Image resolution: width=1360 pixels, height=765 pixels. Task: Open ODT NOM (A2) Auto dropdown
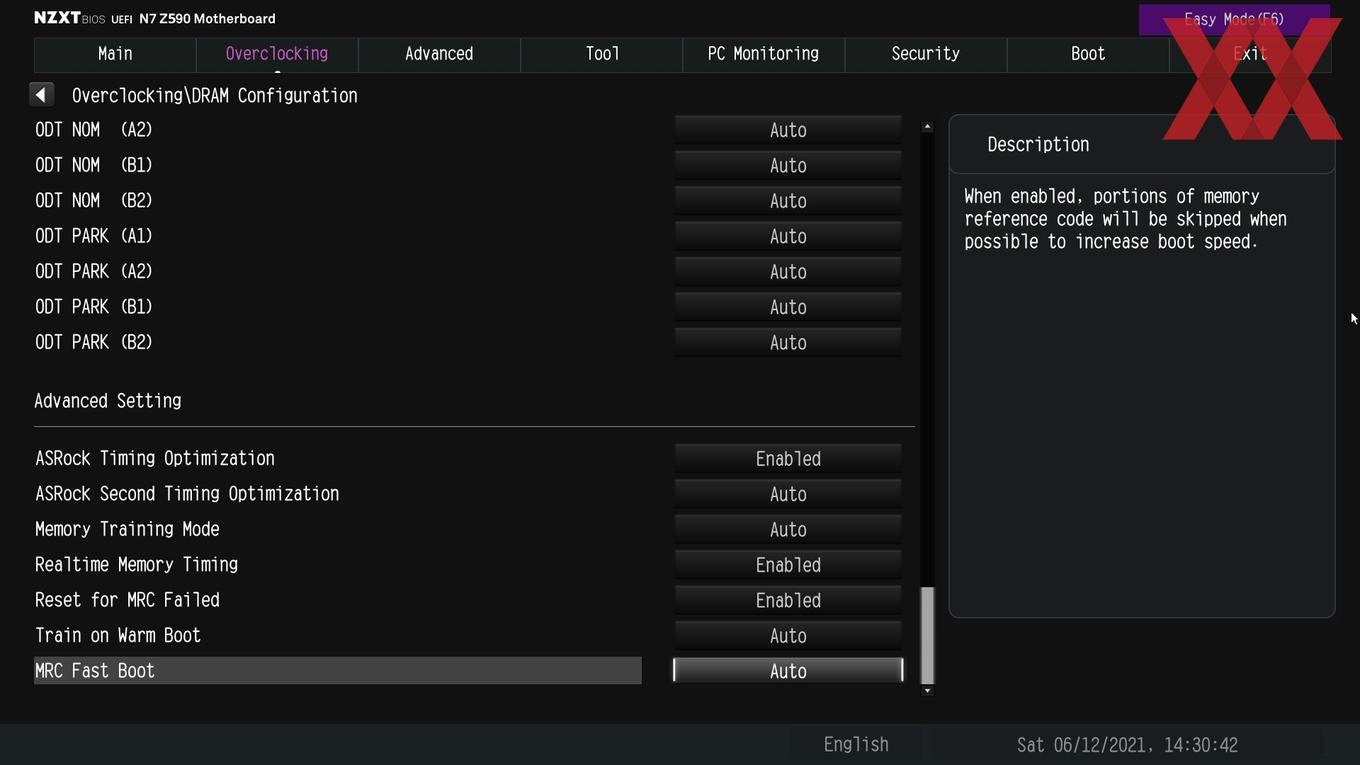tap(788, 130)
